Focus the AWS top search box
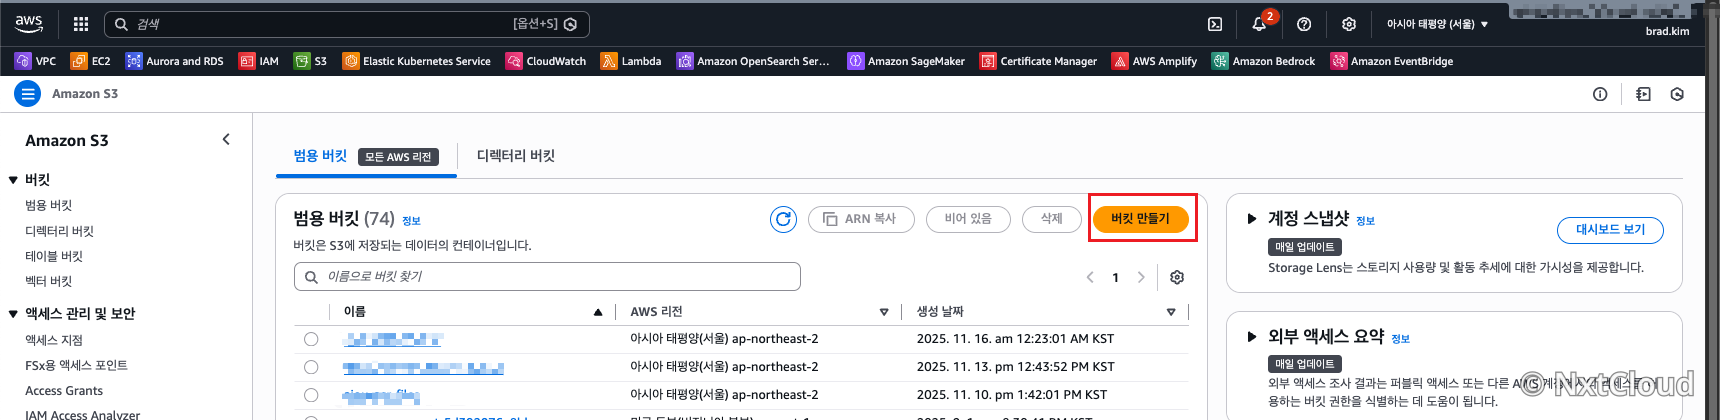Image resolution: width=1720 pixels, height=420 pixels. tap(346, 24)
